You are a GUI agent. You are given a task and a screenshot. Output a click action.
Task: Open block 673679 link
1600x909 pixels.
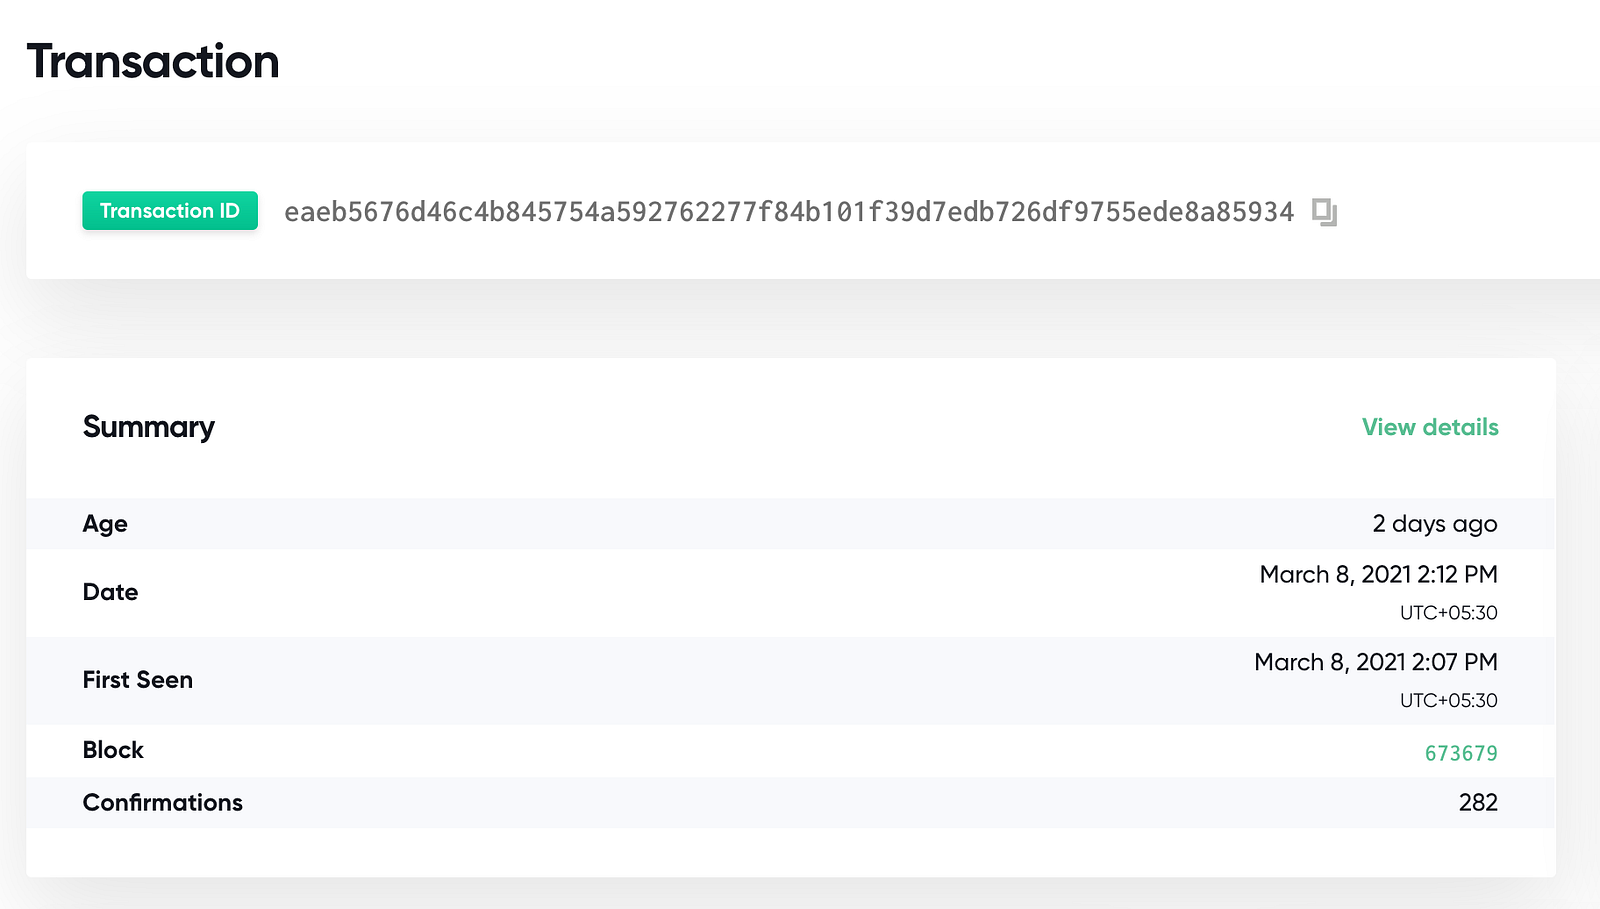tap(1461, 753)
